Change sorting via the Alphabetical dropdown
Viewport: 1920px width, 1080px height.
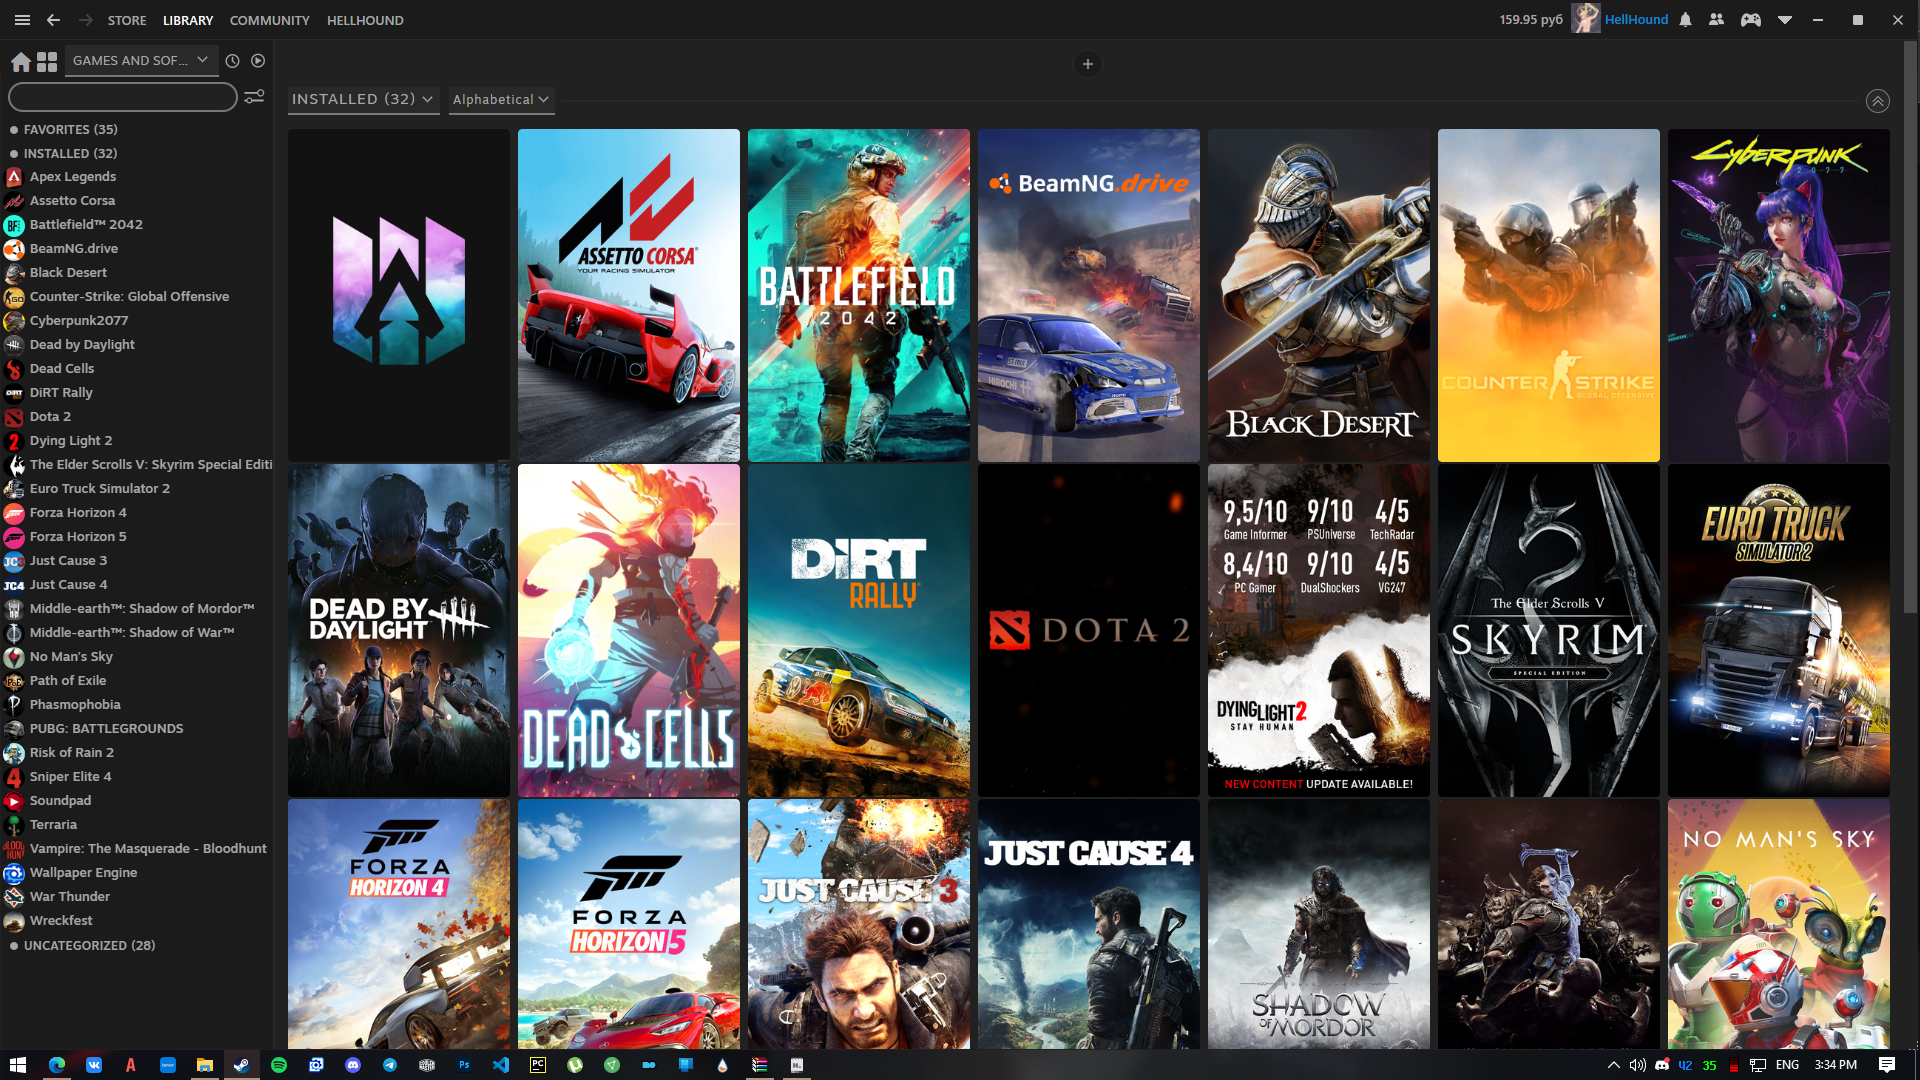click(x=501, y=99)
